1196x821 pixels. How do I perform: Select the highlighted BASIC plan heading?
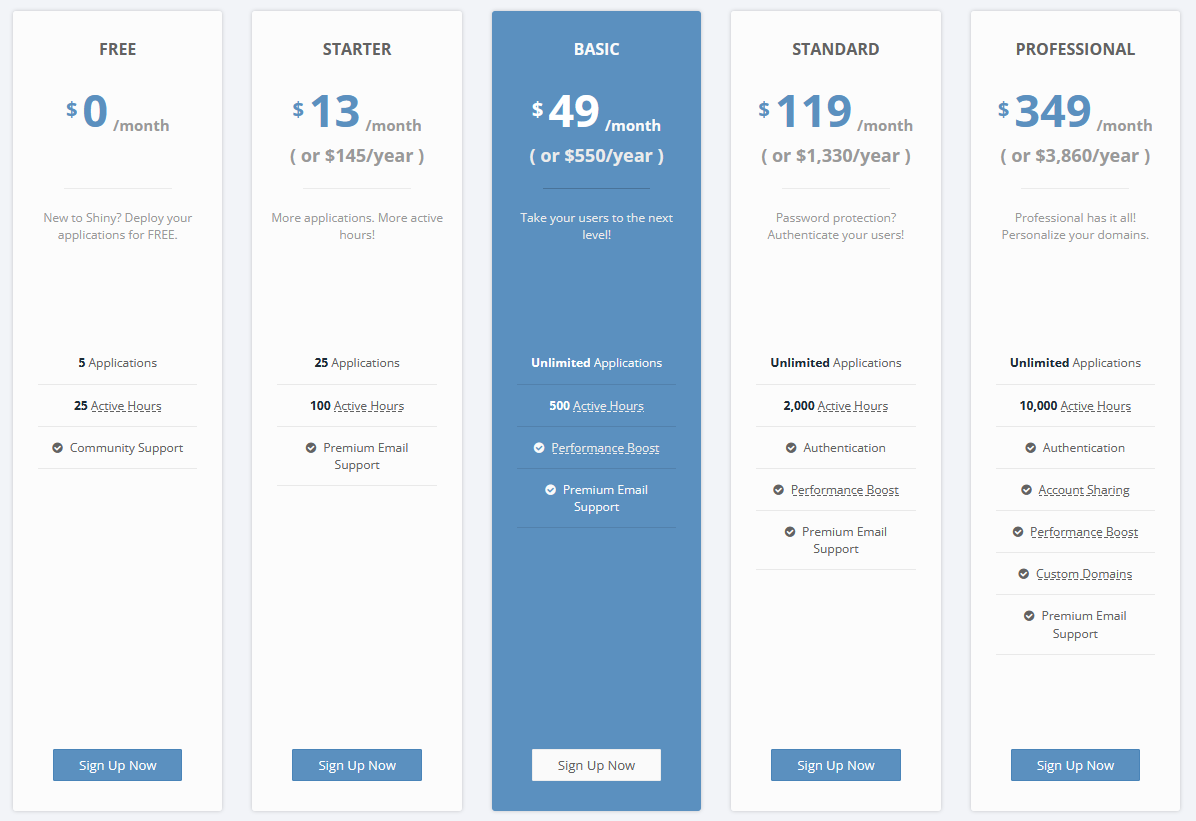click(596, 49)
